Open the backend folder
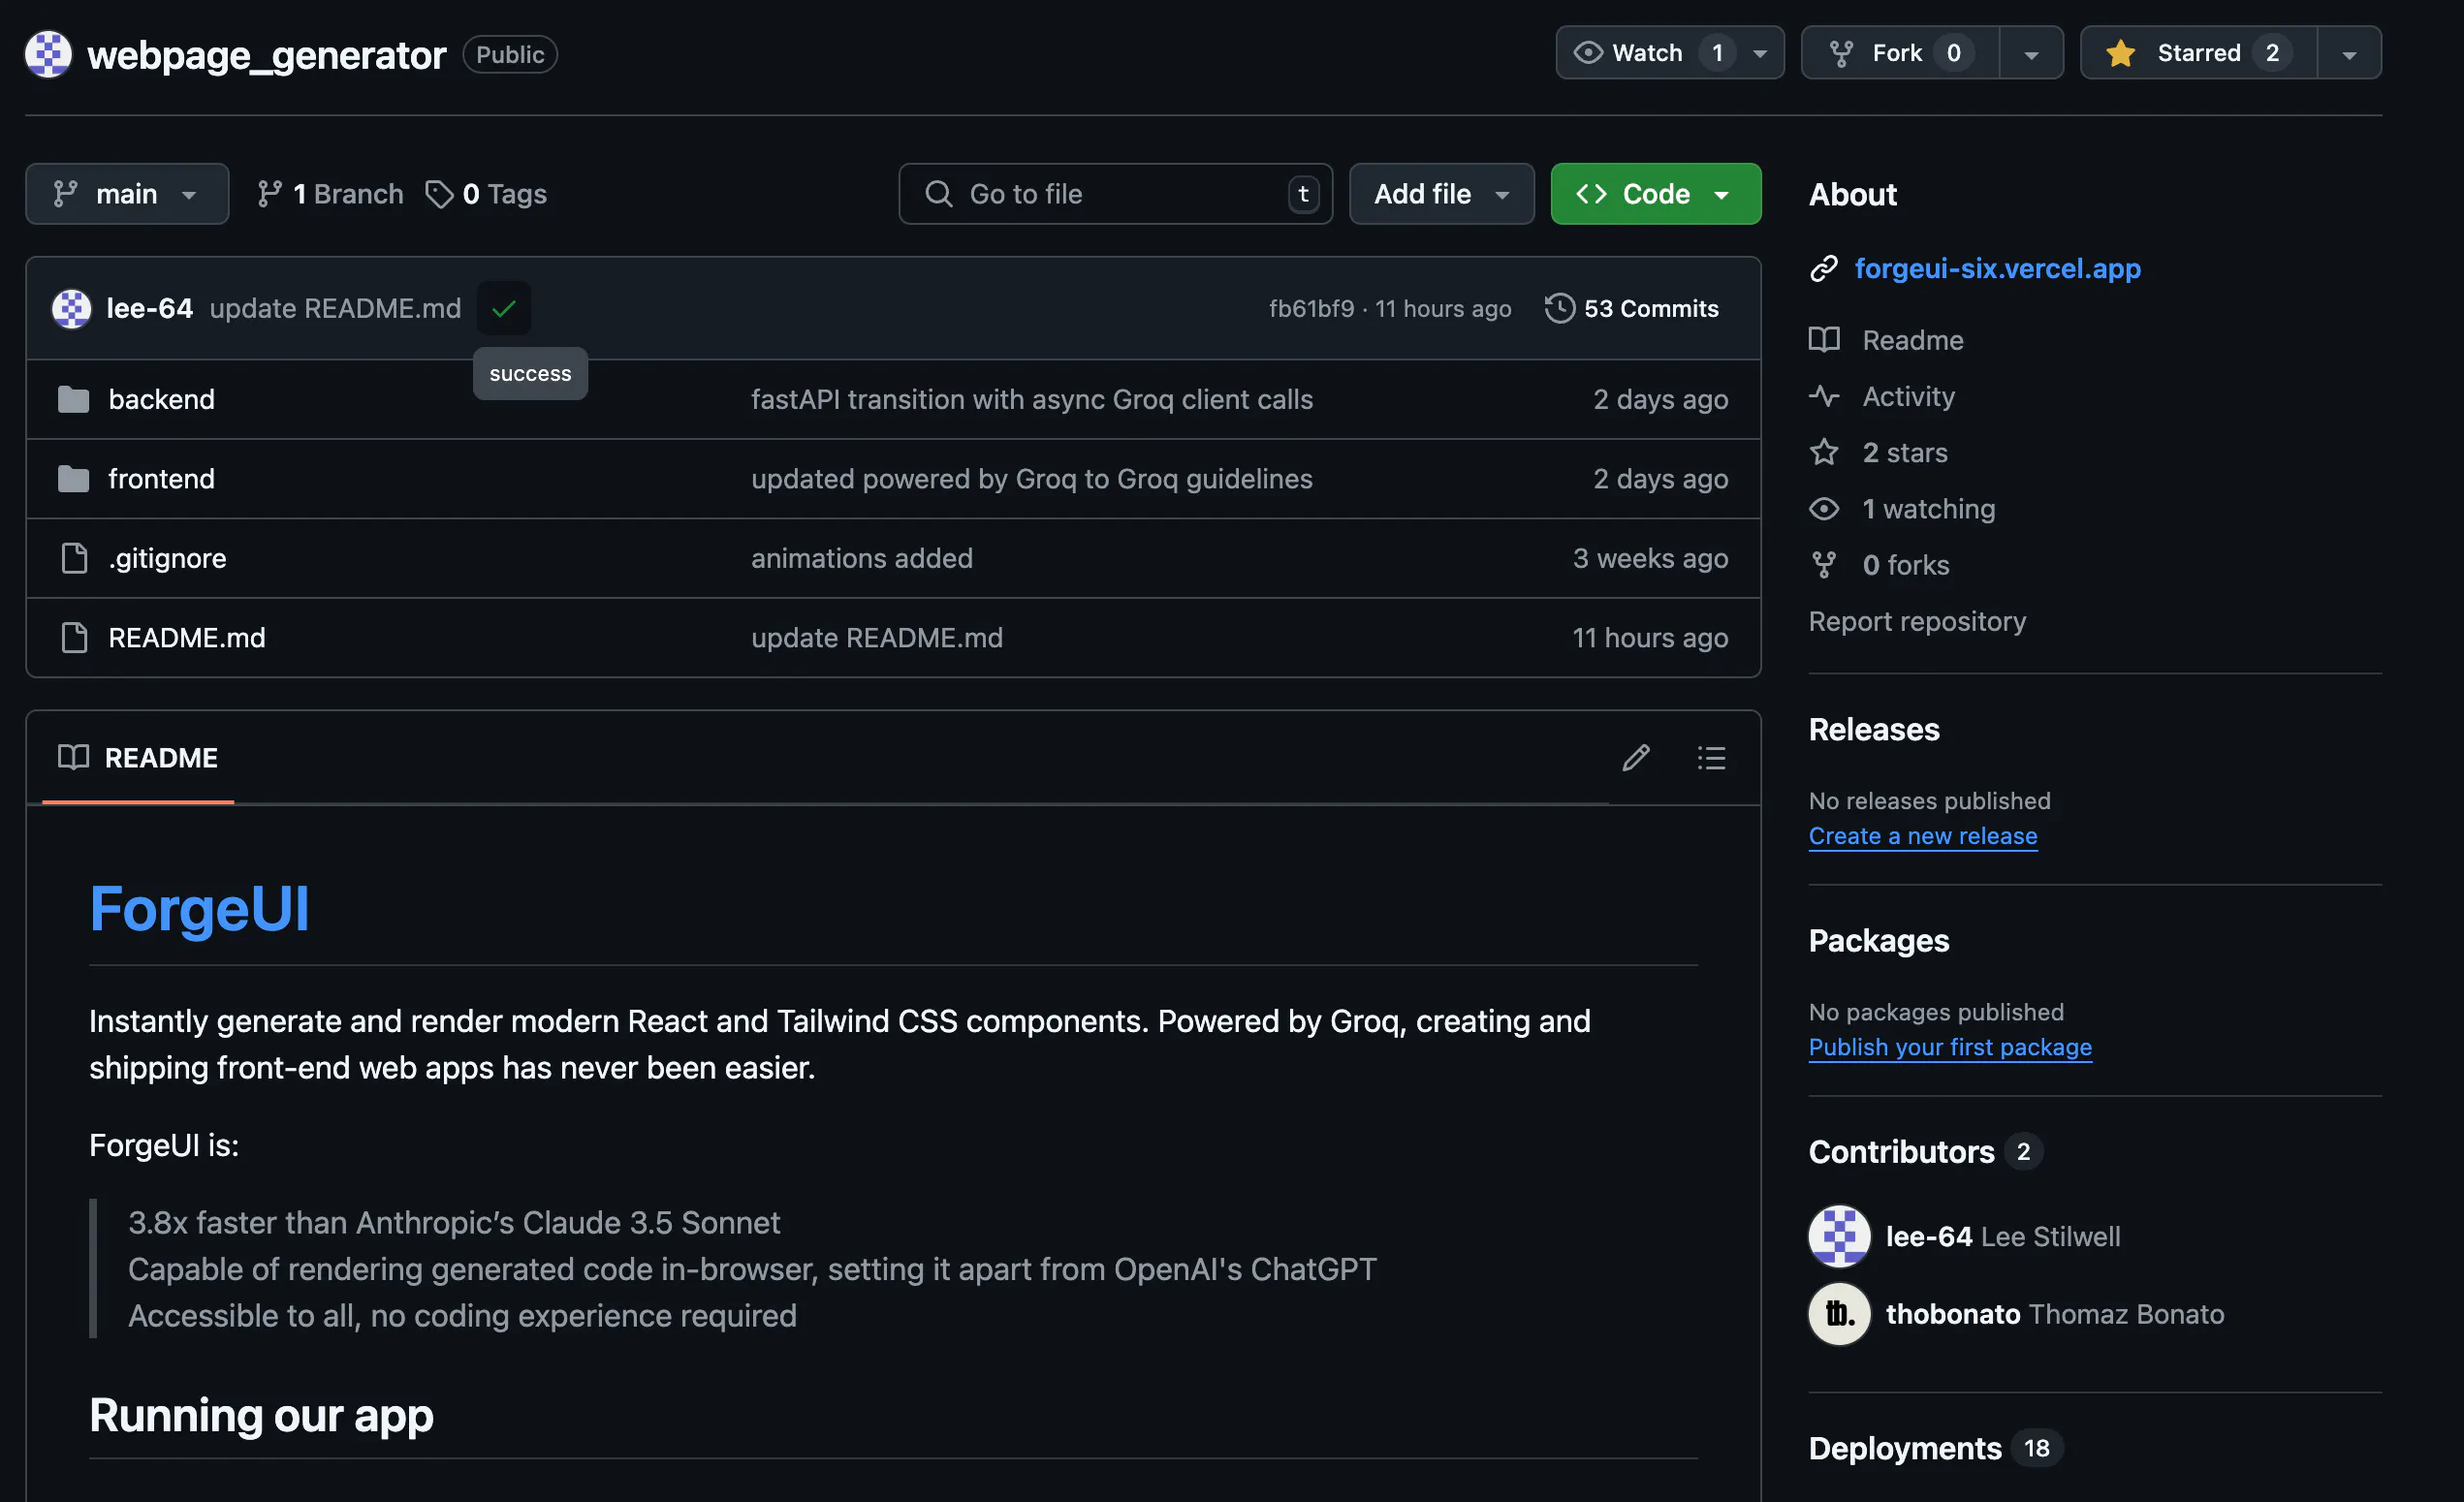This screenshot has width=2464, height=1502. point(161,399)
